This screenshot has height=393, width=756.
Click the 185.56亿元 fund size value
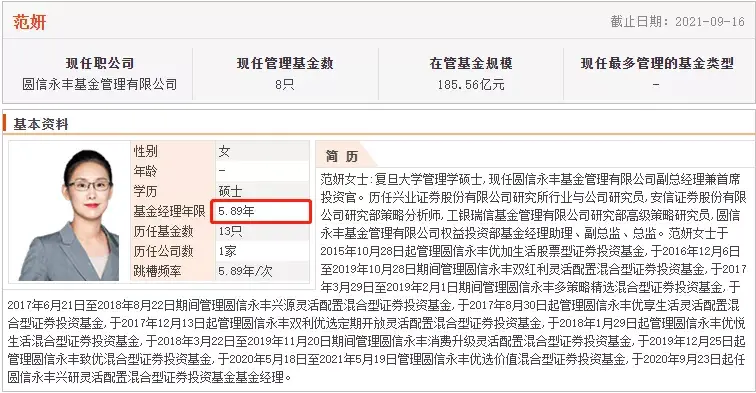coord(471,85)
